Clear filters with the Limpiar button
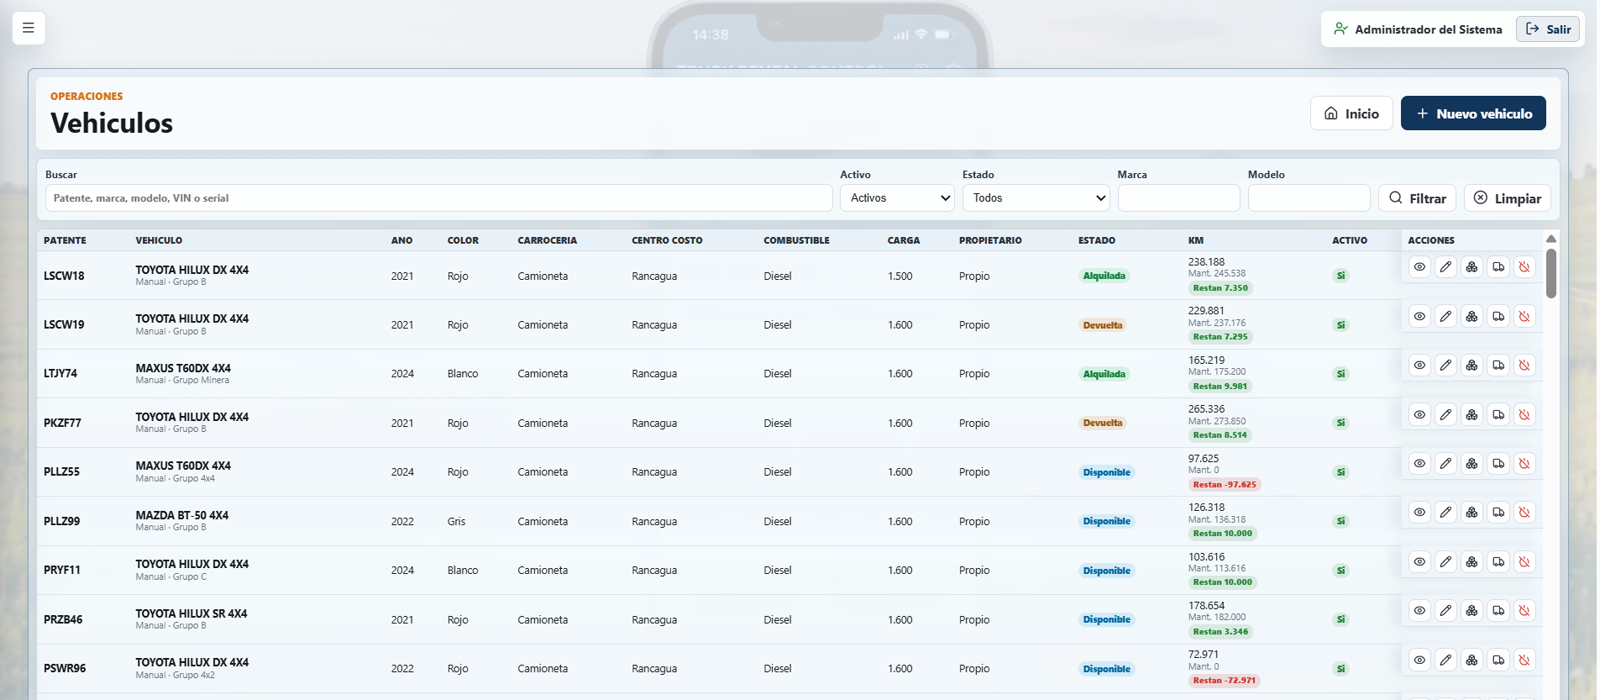 1507,198
